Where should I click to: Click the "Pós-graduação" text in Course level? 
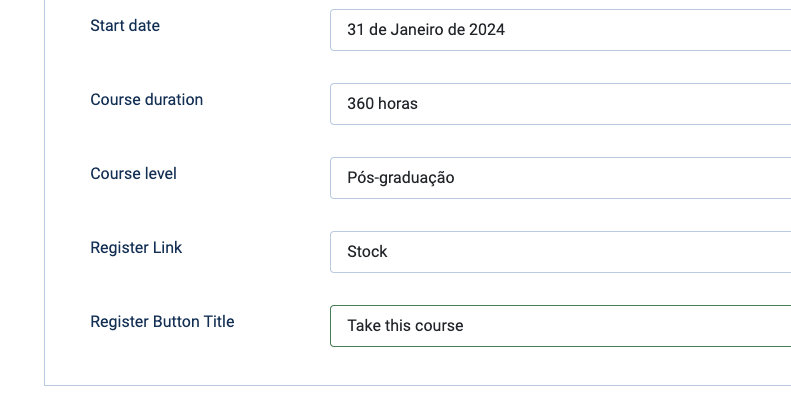click(x=400, y=178)
